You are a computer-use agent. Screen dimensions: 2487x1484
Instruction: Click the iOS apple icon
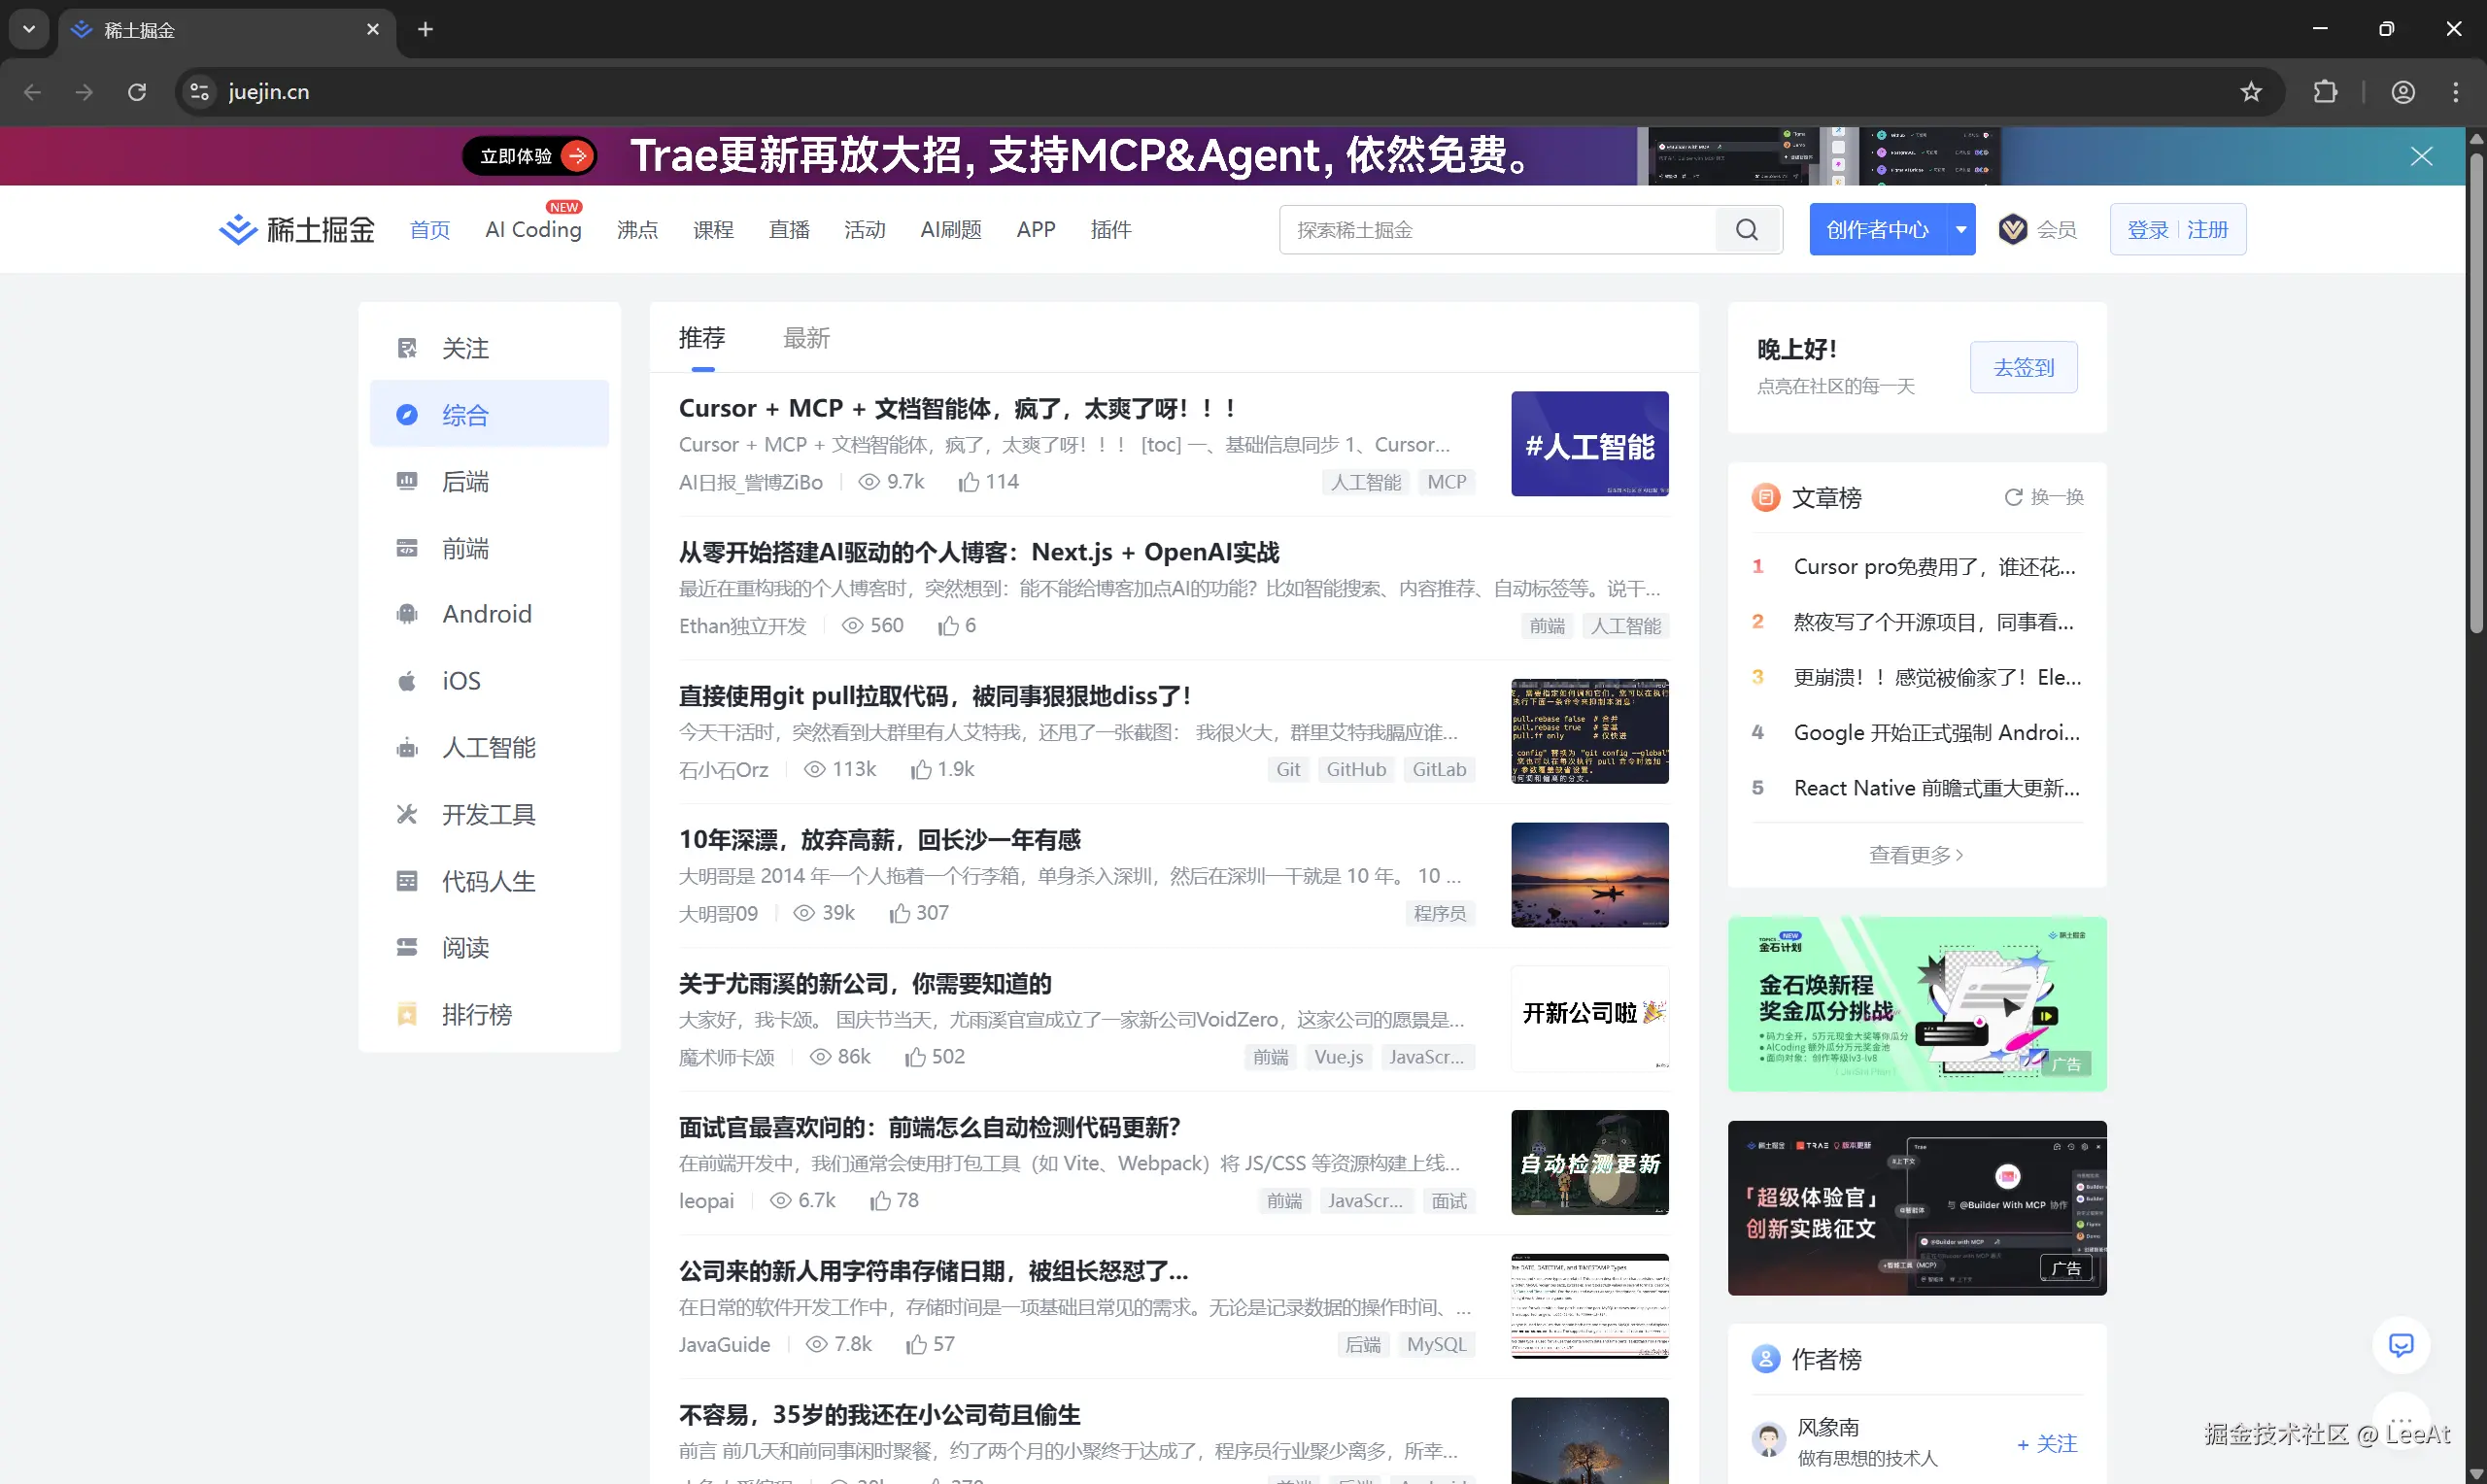(407, 681)
